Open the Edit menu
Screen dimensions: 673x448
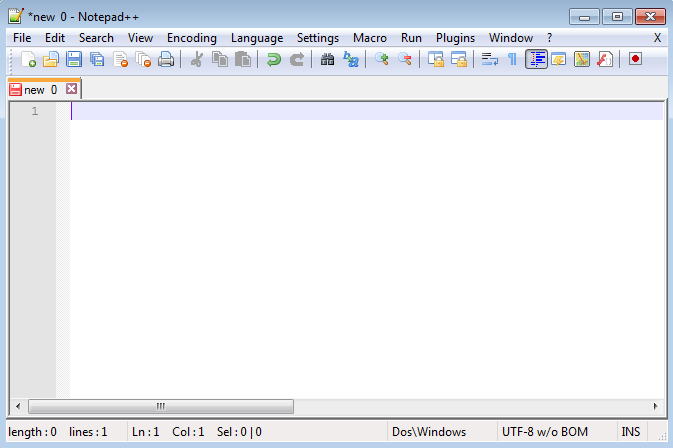55,38
